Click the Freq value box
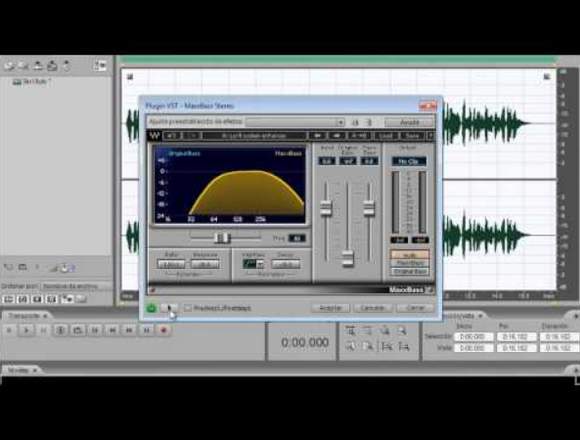 [x=297, y=238]
